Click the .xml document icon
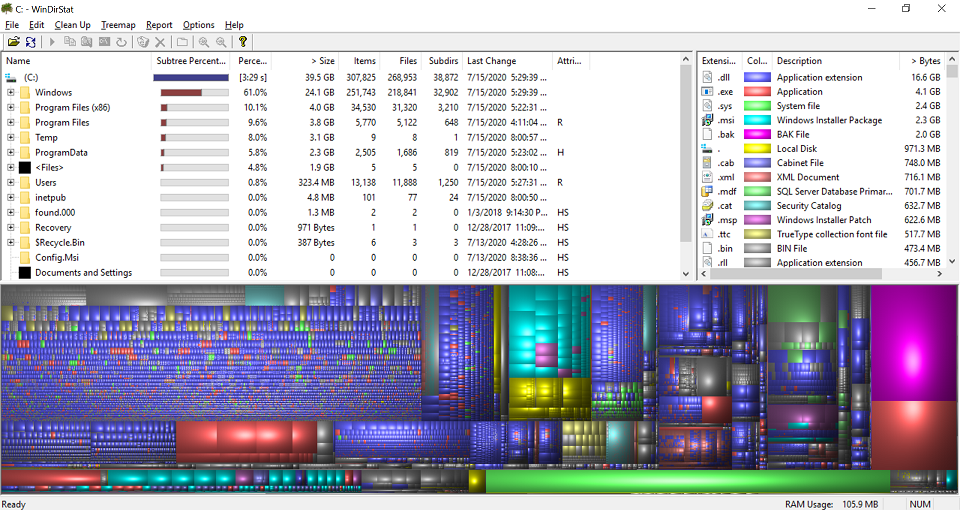 pyautogui.click(x=707, y=177)
